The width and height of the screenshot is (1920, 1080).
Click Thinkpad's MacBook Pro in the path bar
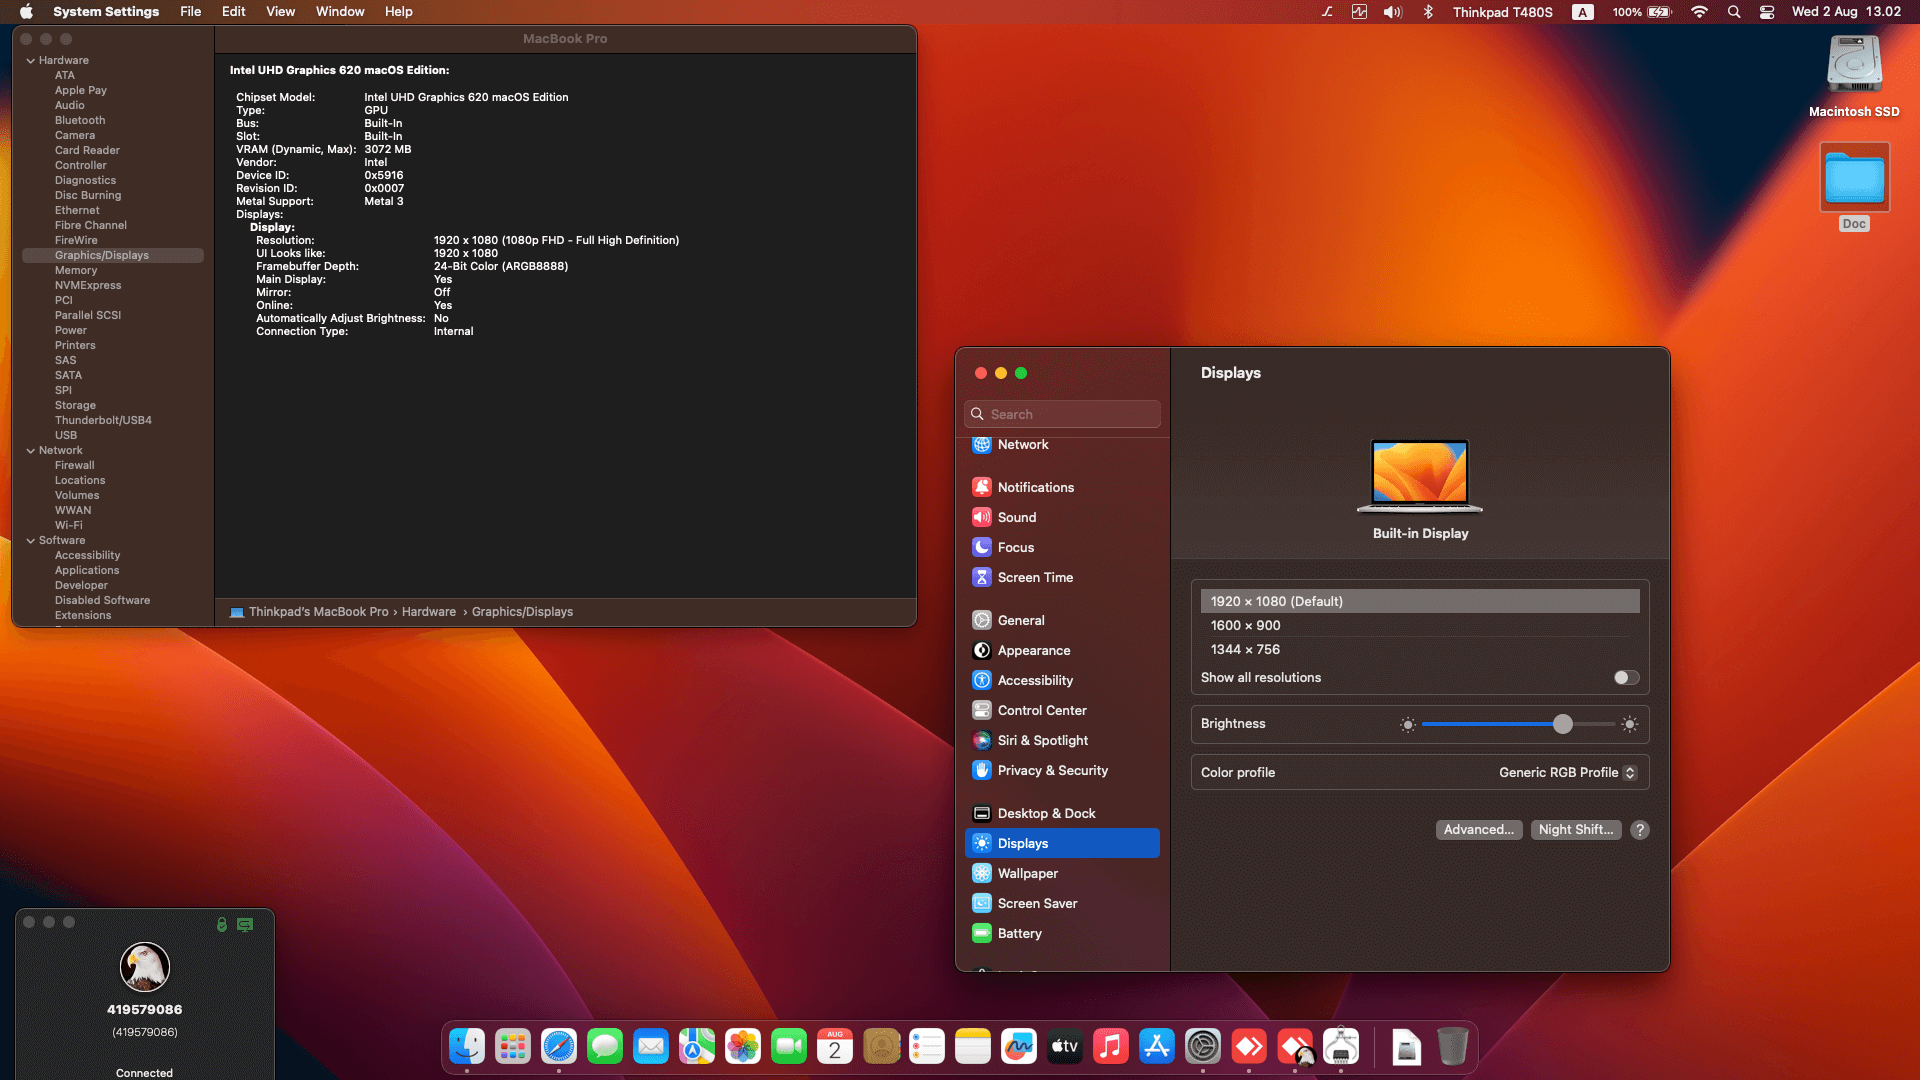(x=318, y=612)
